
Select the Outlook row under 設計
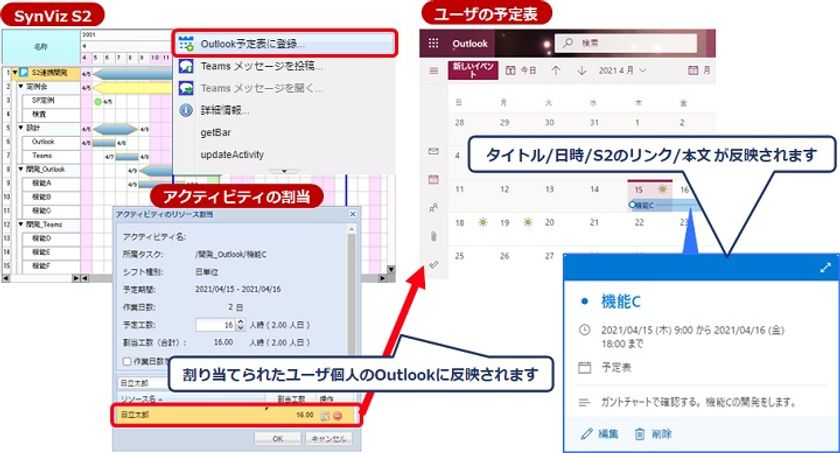[x=43, y=142]
